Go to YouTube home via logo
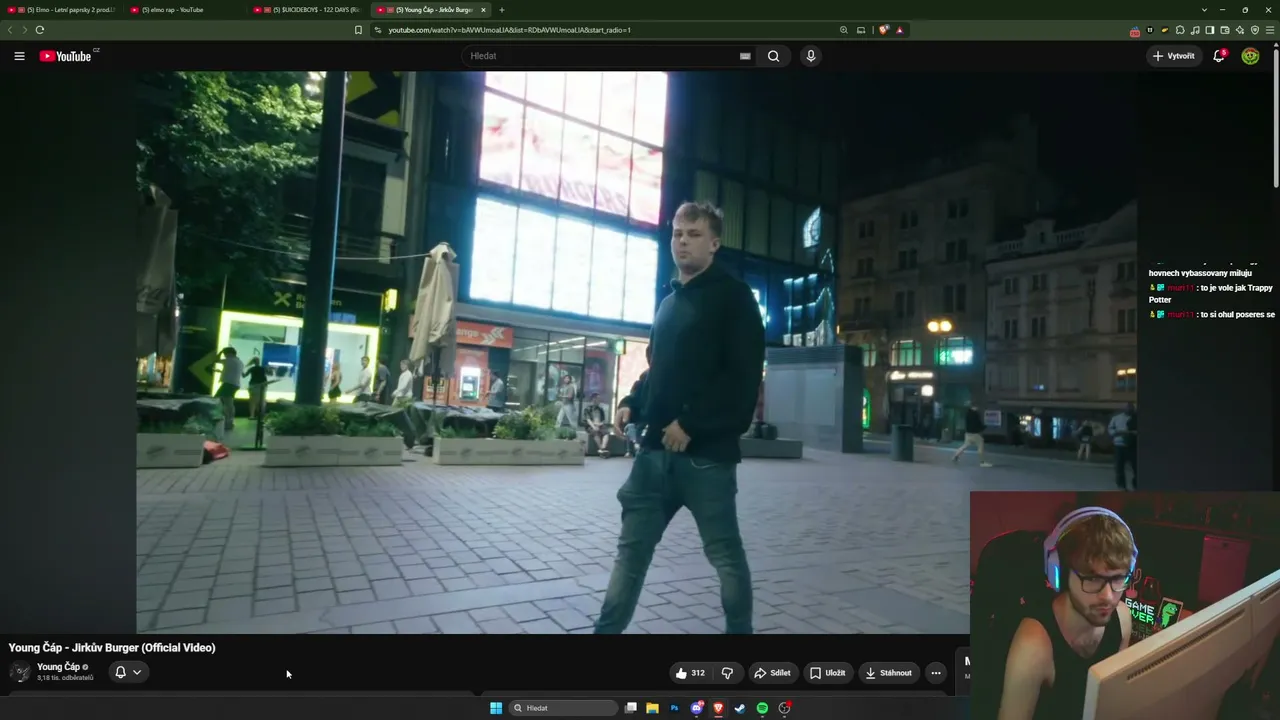 click(65, 56)
